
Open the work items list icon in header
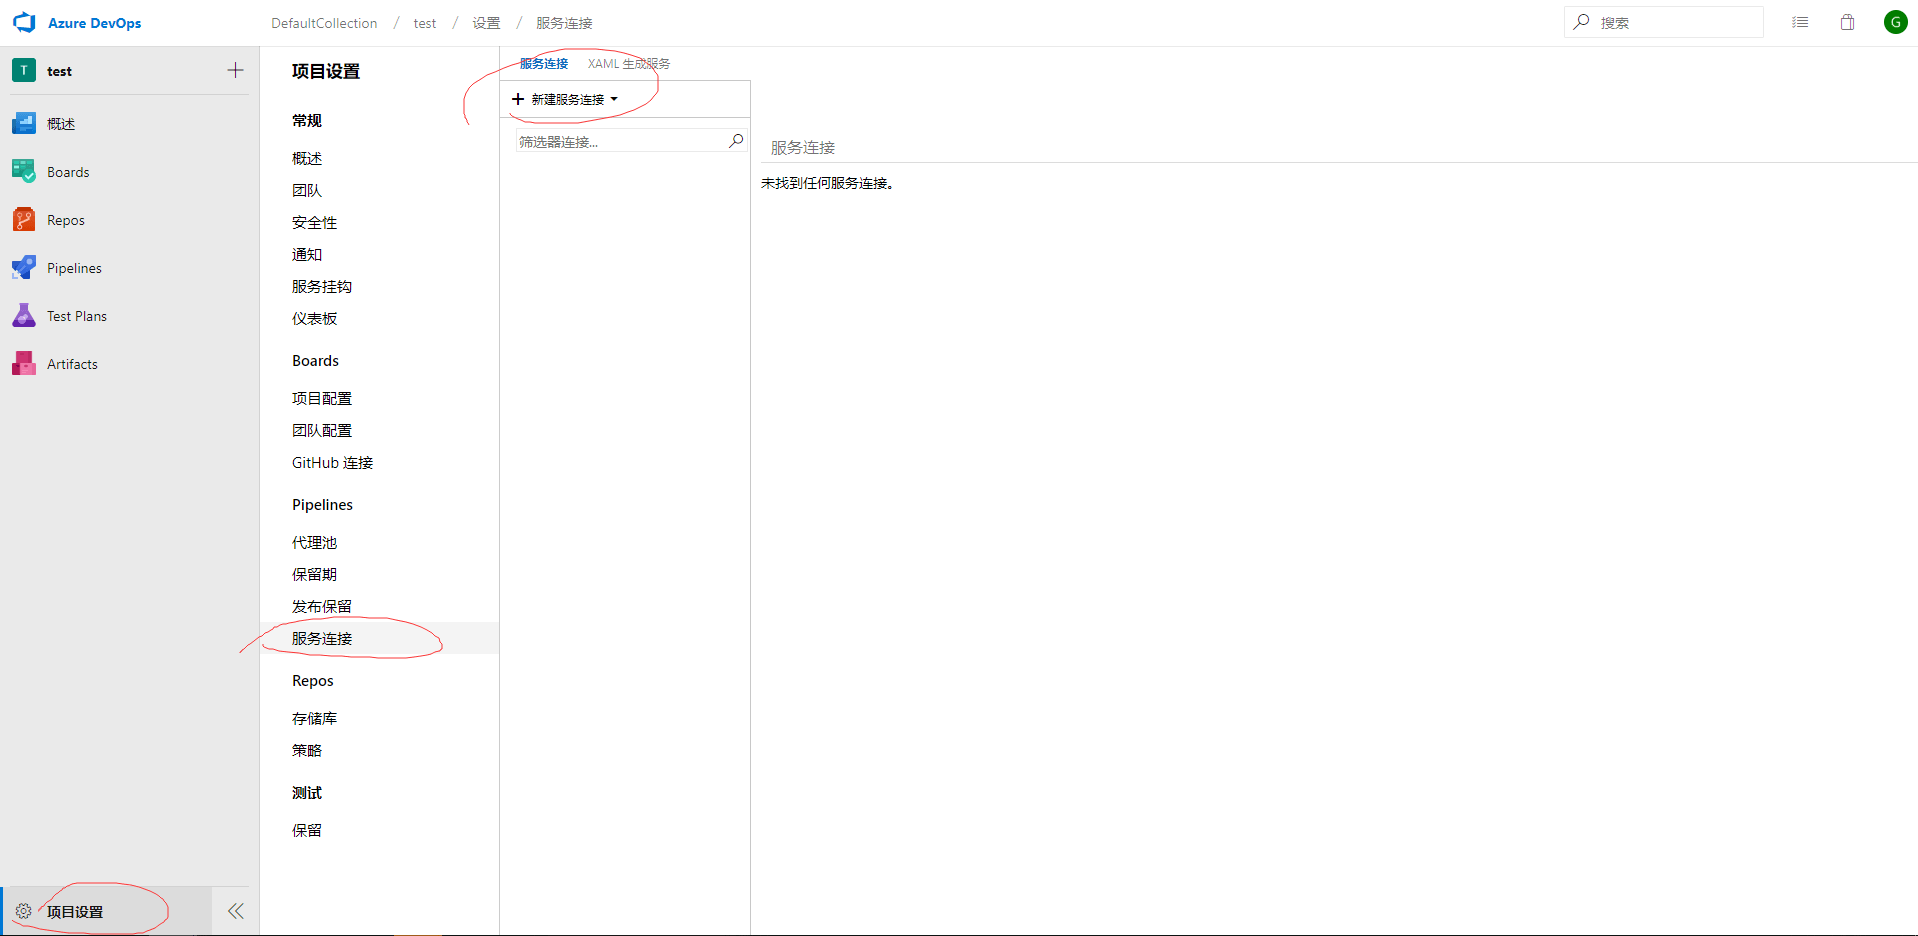tap(1800, 22)
